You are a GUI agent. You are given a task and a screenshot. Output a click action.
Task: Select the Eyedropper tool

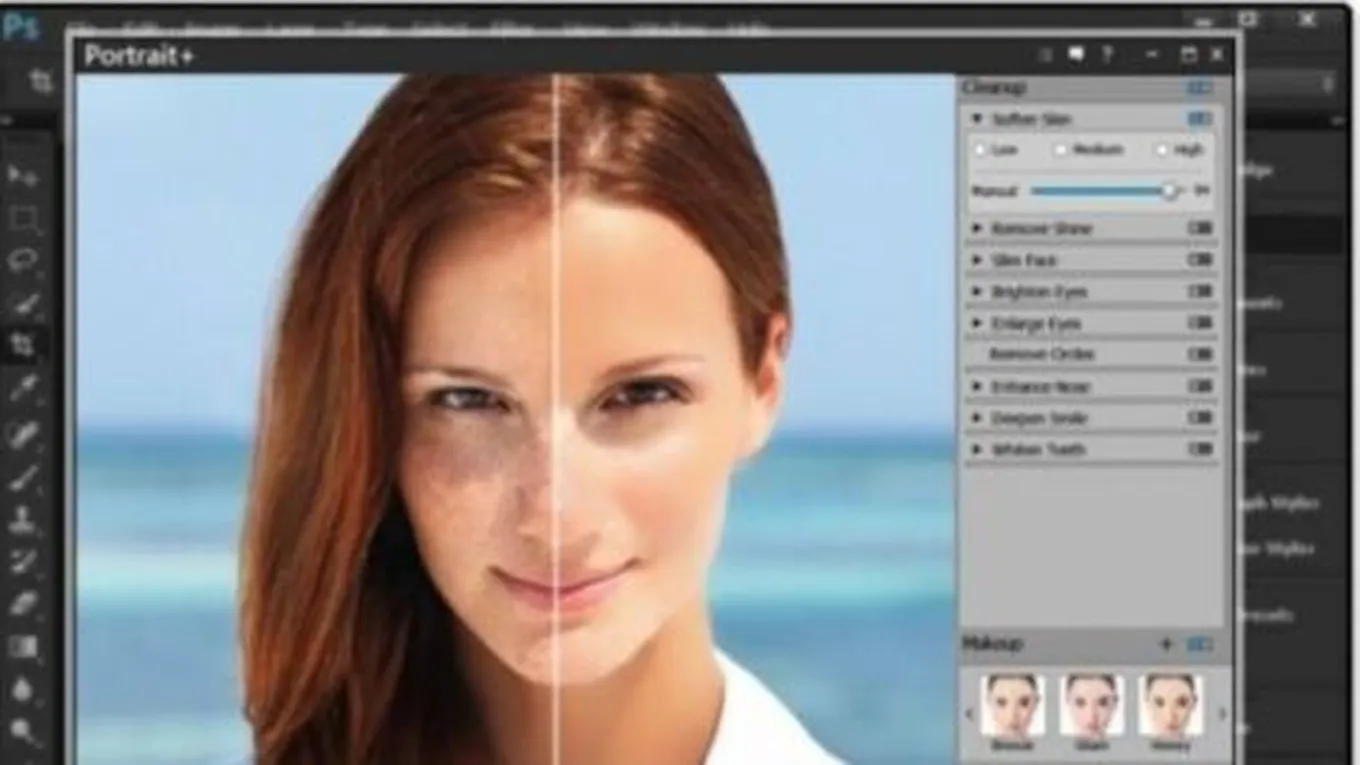click(x=22, y=390)
